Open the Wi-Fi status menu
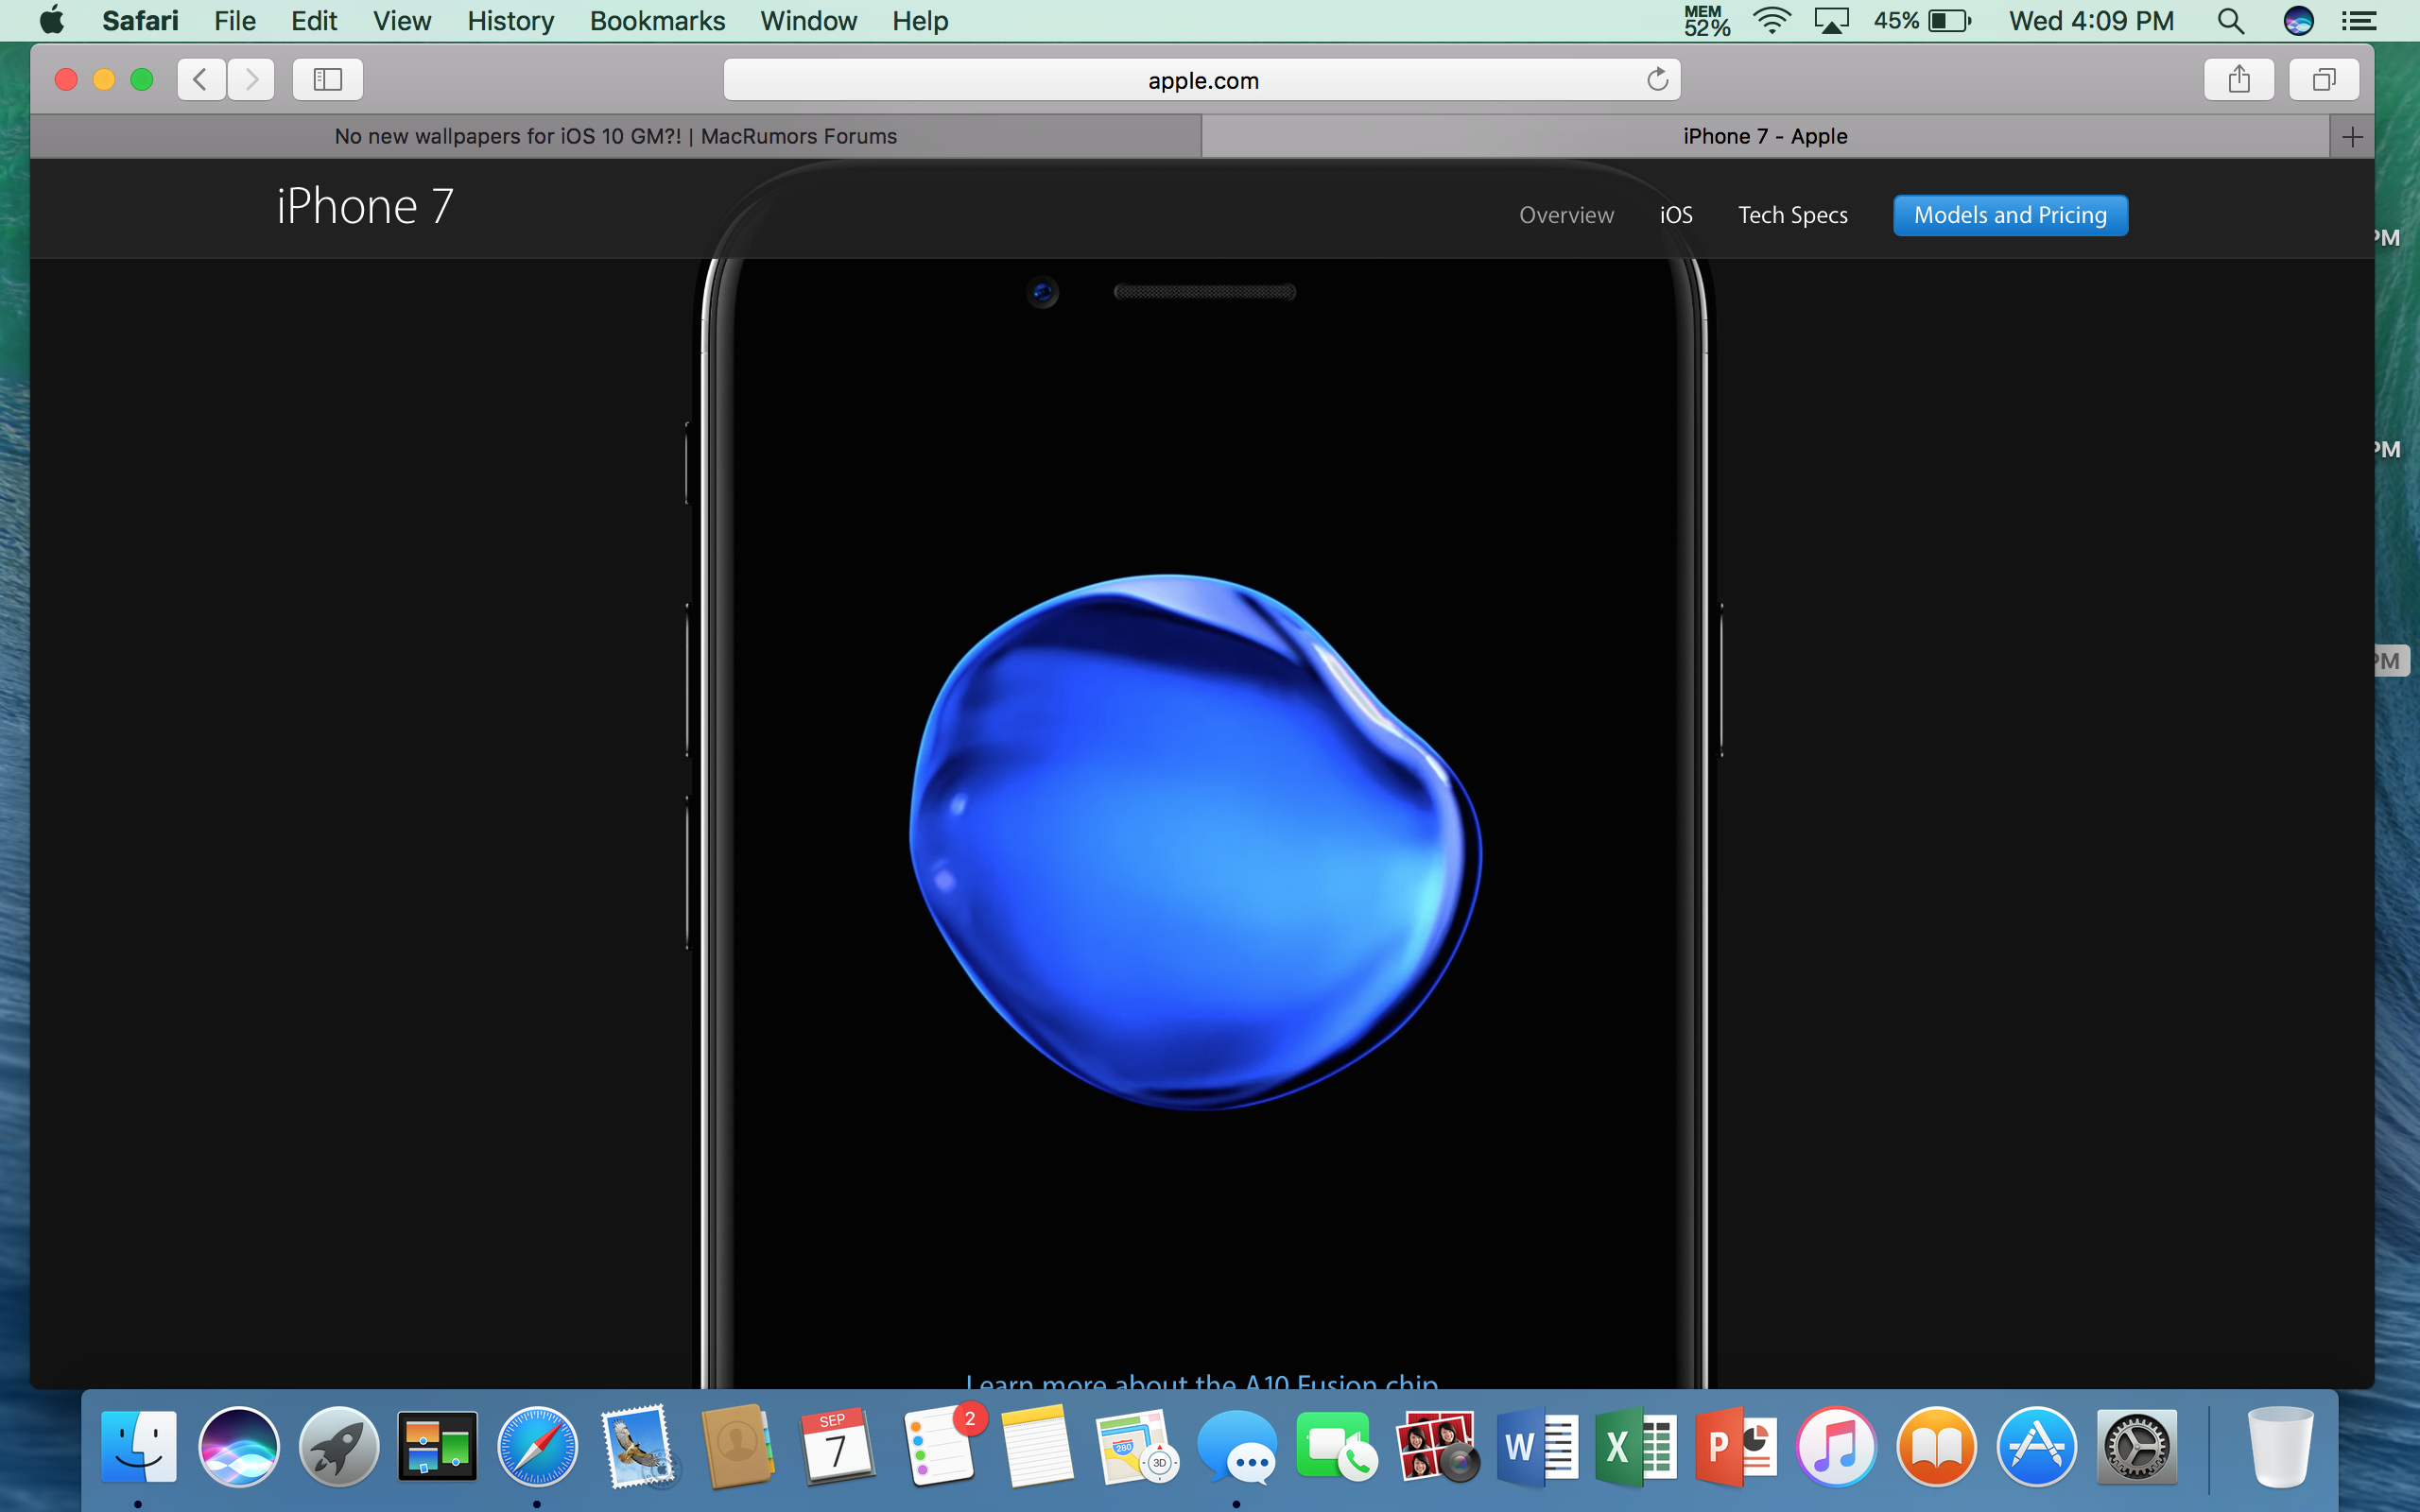This screenshot has width=2420, height=1512. [1771, 21]
